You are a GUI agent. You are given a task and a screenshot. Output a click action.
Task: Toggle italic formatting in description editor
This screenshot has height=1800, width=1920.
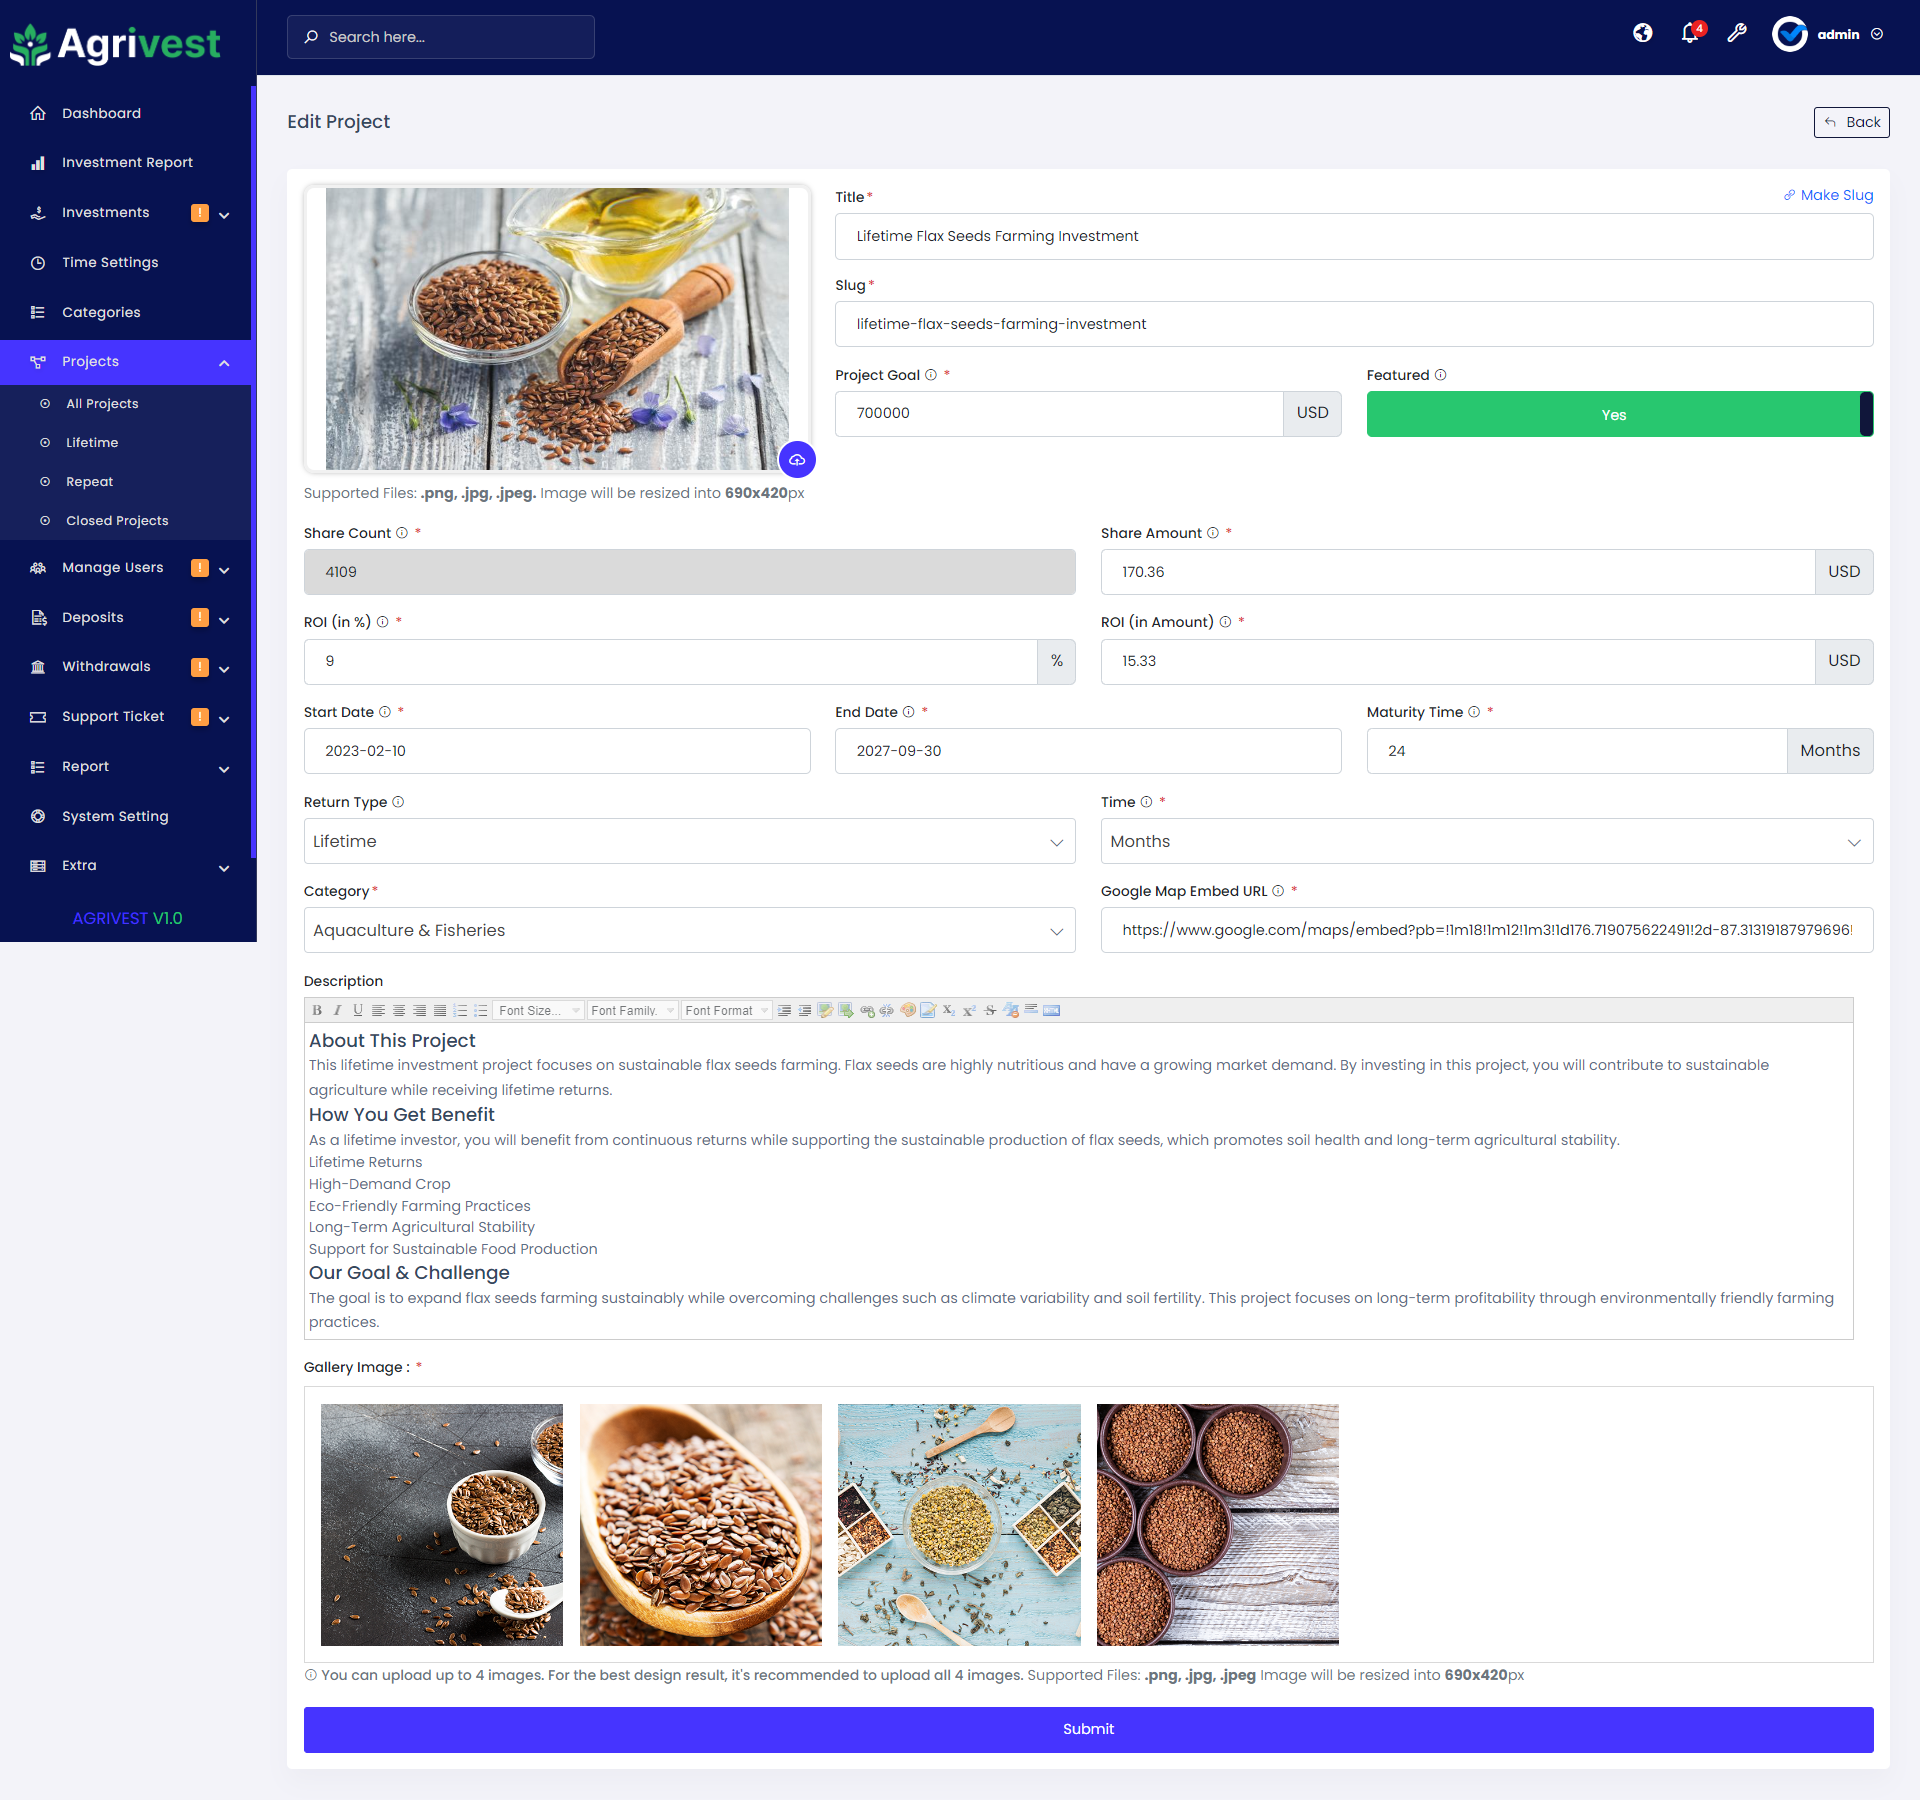[337, 1010]
